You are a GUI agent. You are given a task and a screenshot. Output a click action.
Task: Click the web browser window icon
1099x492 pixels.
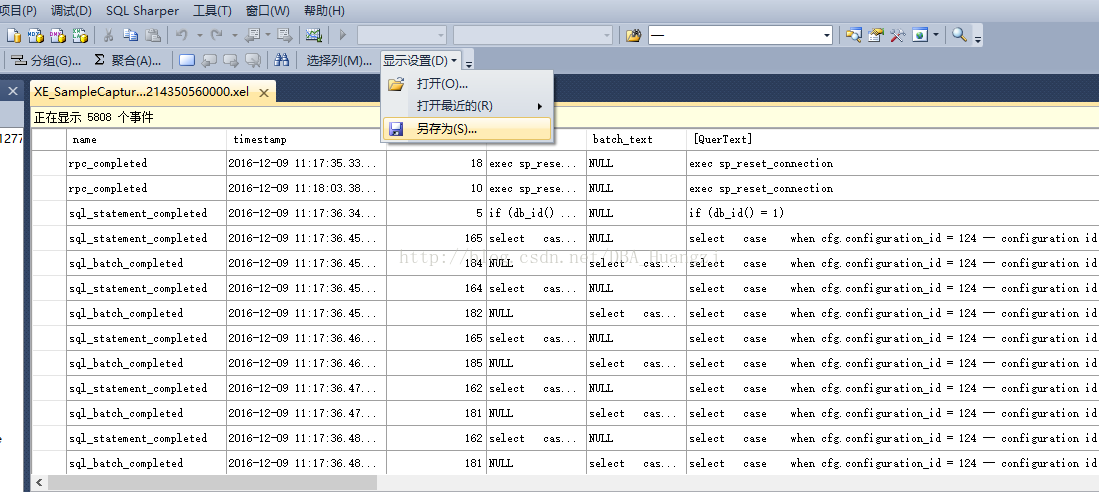(920, 35)
